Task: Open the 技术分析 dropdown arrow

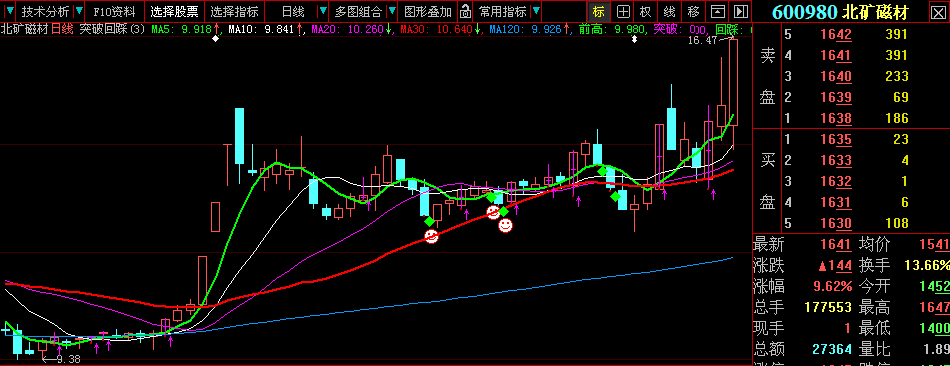Action: [x=78, y=11]
